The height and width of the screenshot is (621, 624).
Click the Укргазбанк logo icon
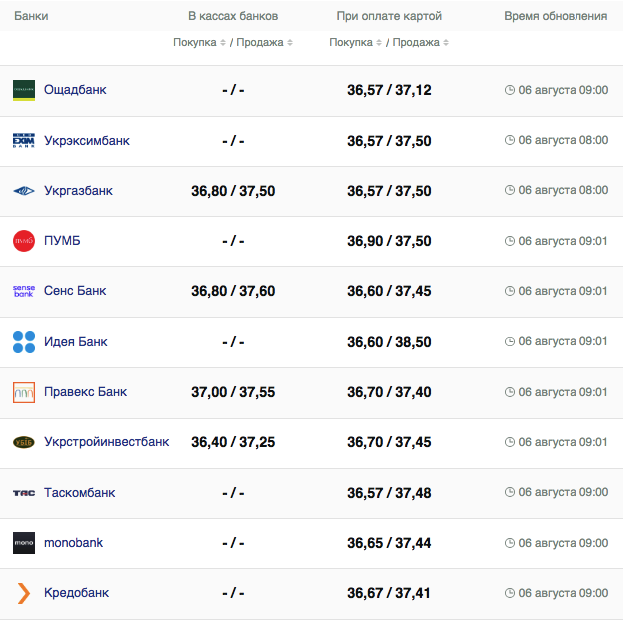pyautogui.click(x=24, y=191)
